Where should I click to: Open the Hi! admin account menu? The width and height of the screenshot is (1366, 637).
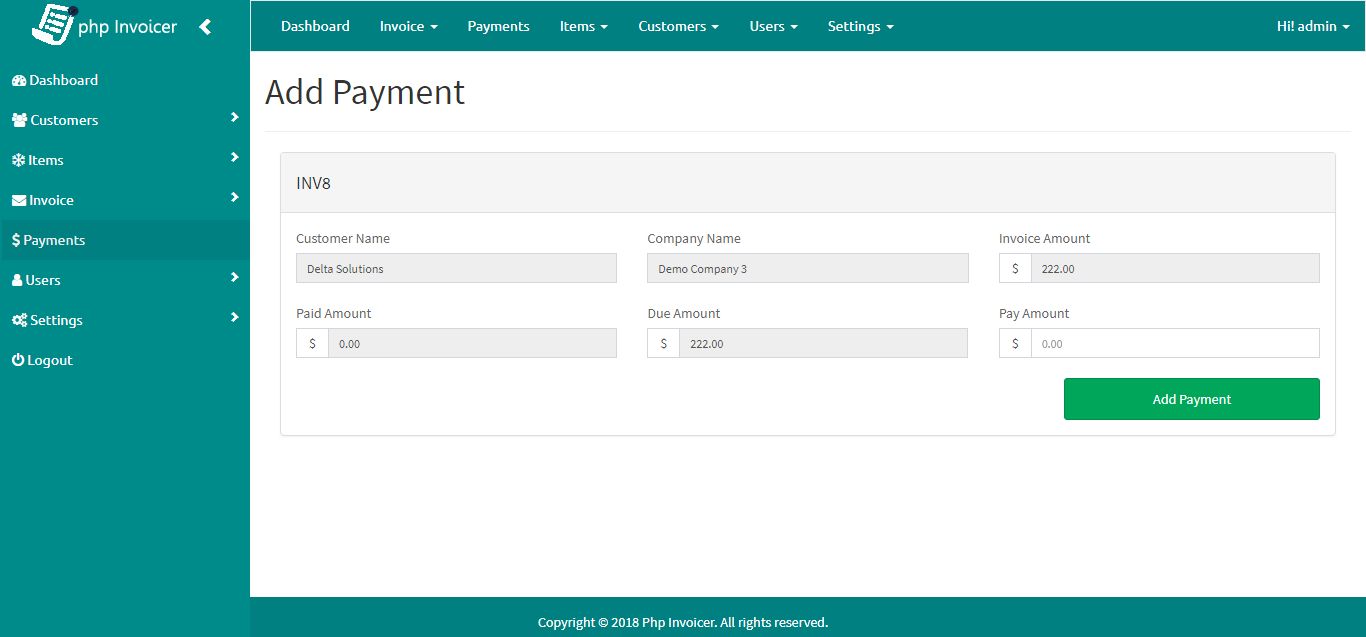click(x=1313, y=26)
